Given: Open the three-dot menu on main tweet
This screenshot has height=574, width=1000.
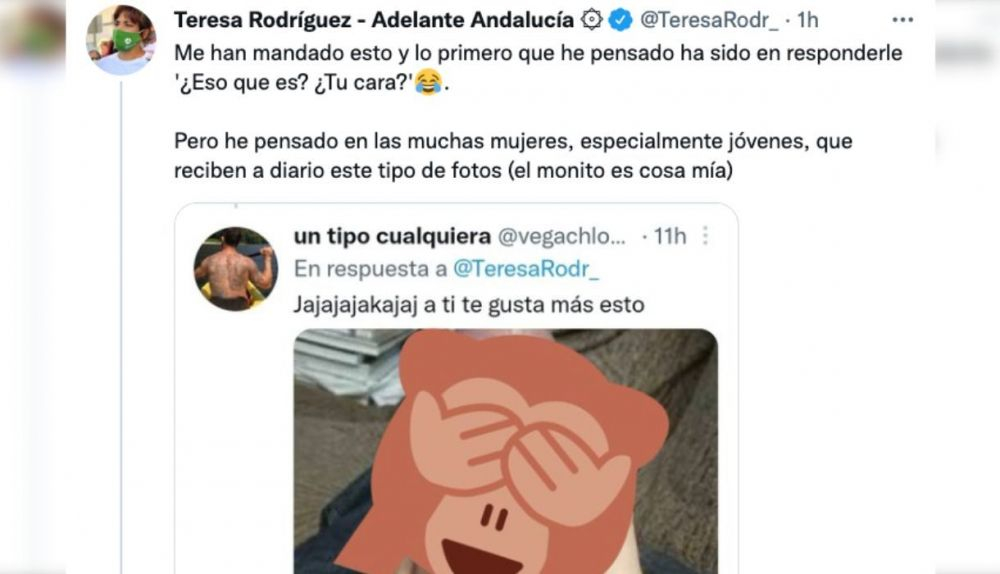Looking at the screenshot, I should 902,20.
